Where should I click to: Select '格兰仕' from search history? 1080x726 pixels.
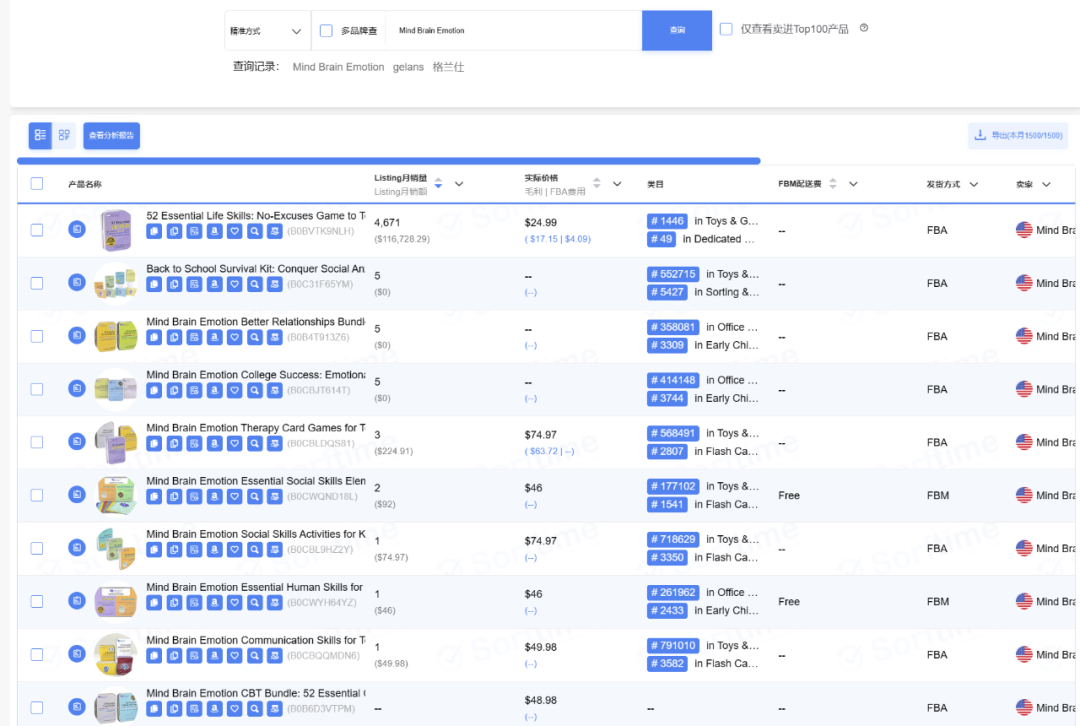point(448,67)
